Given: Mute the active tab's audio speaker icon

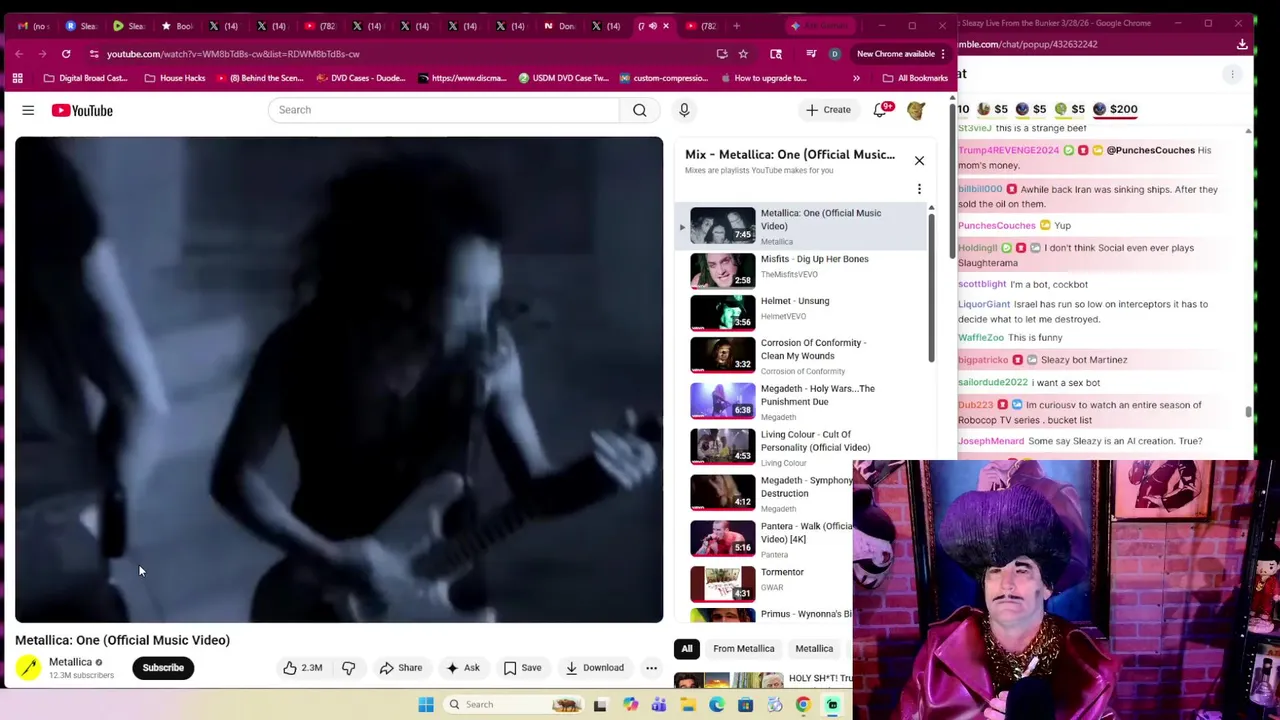Looking at the screenshot, I should click(653, 26).
